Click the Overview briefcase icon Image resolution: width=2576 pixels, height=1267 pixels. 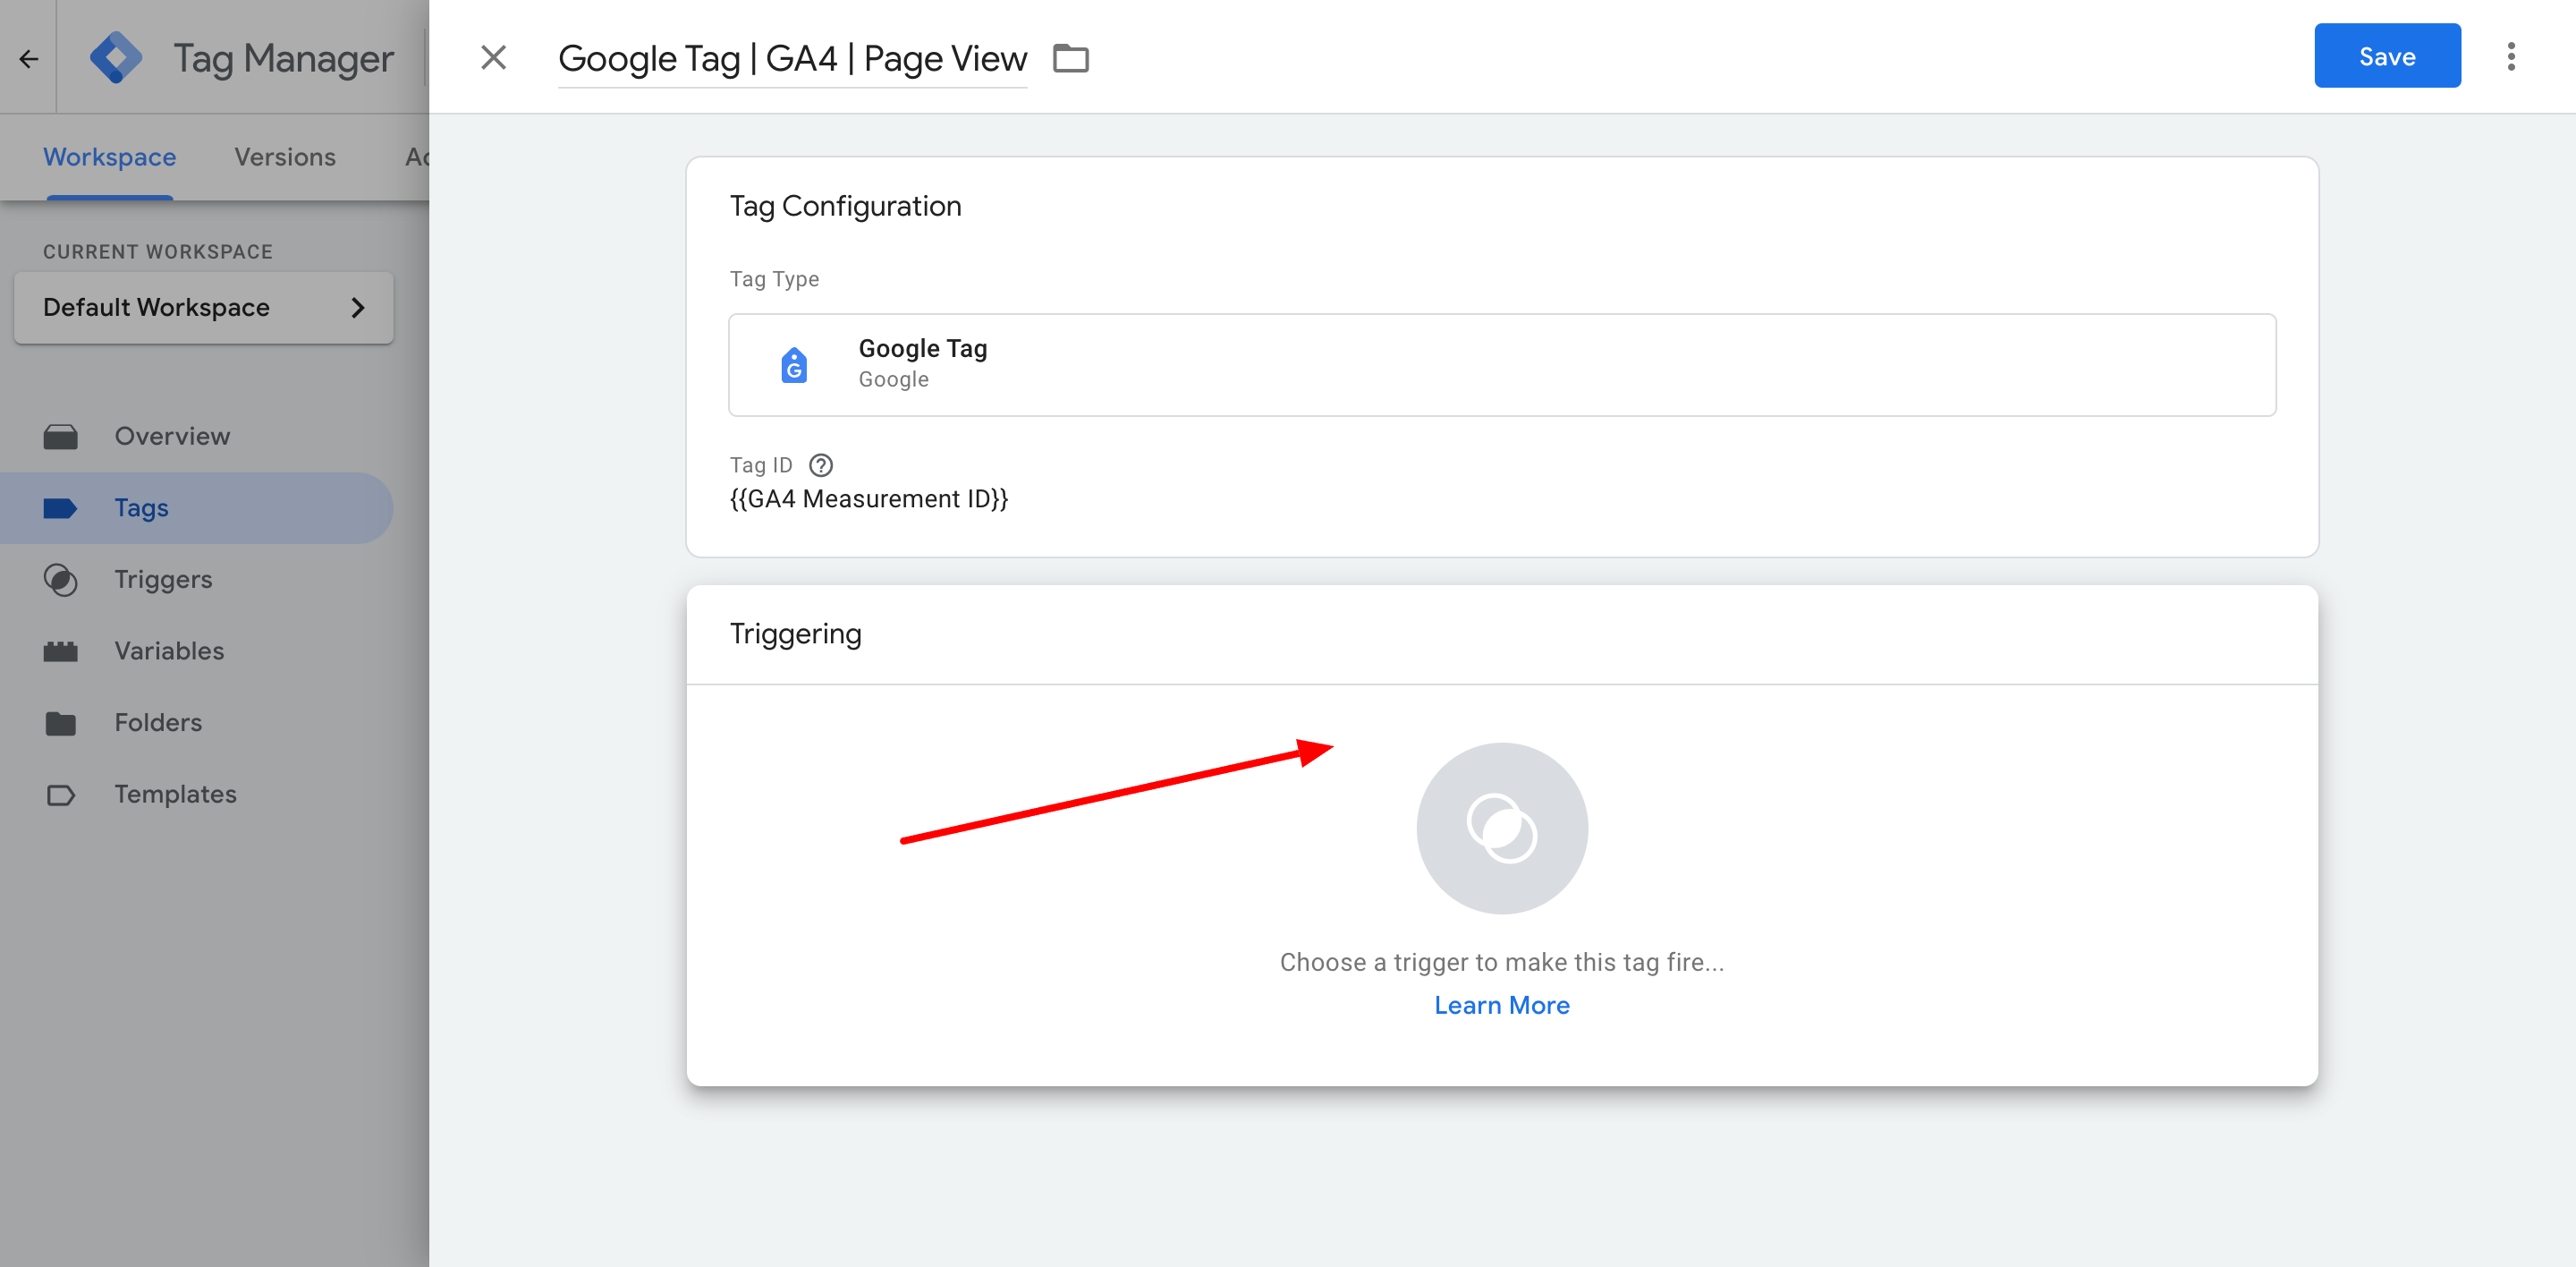tap(61, 437)
